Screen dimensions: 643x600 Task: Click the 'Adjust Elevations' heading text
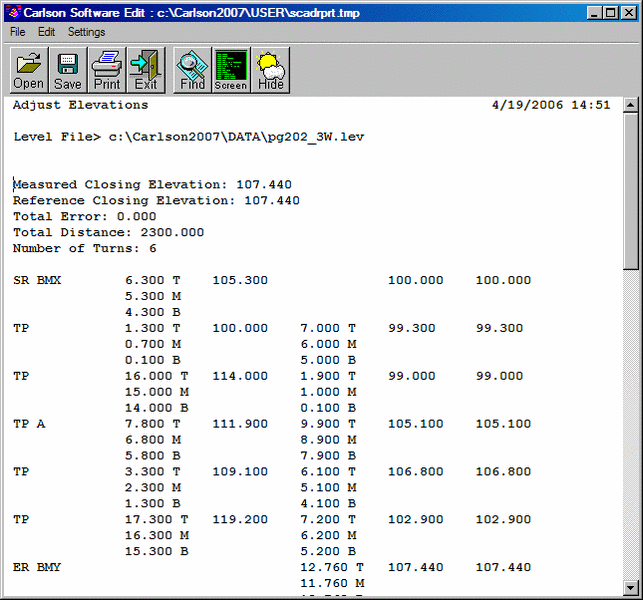[x=80, y=105]
